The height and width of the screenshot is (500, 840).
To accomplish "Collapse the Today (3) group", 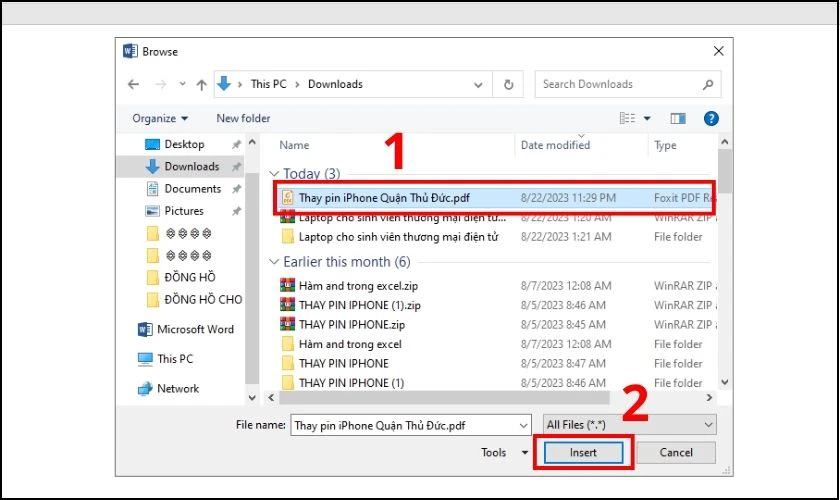I will point(274,174).
